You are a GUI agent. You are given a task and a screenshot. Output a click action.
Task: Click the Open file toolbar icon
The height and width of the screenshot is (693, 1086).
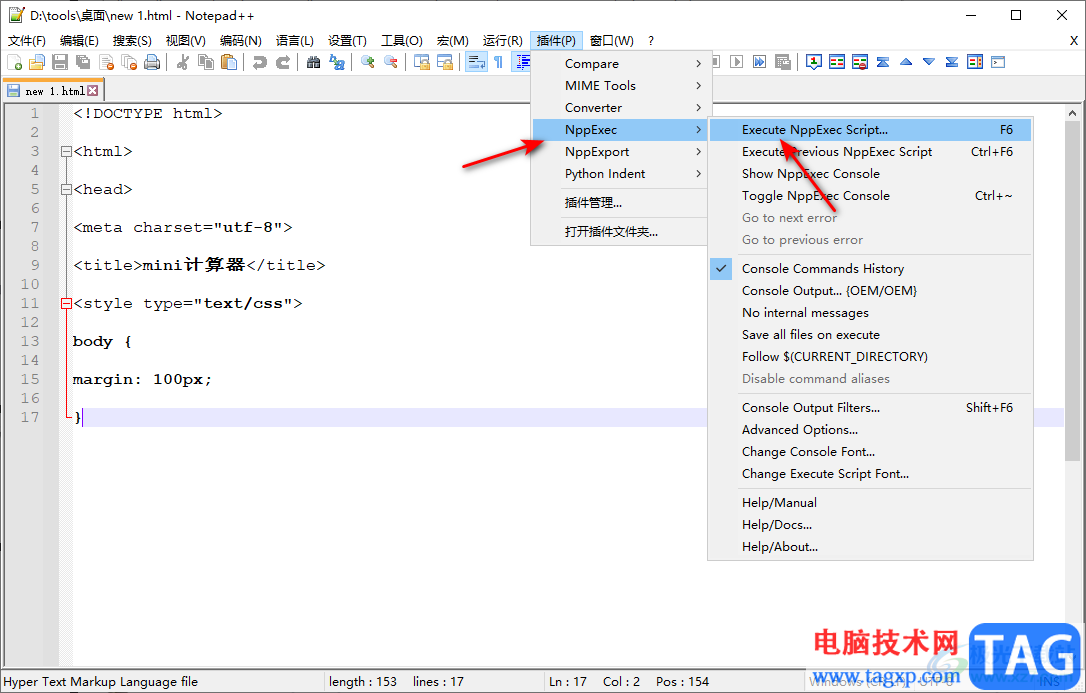tap(37, 62)
